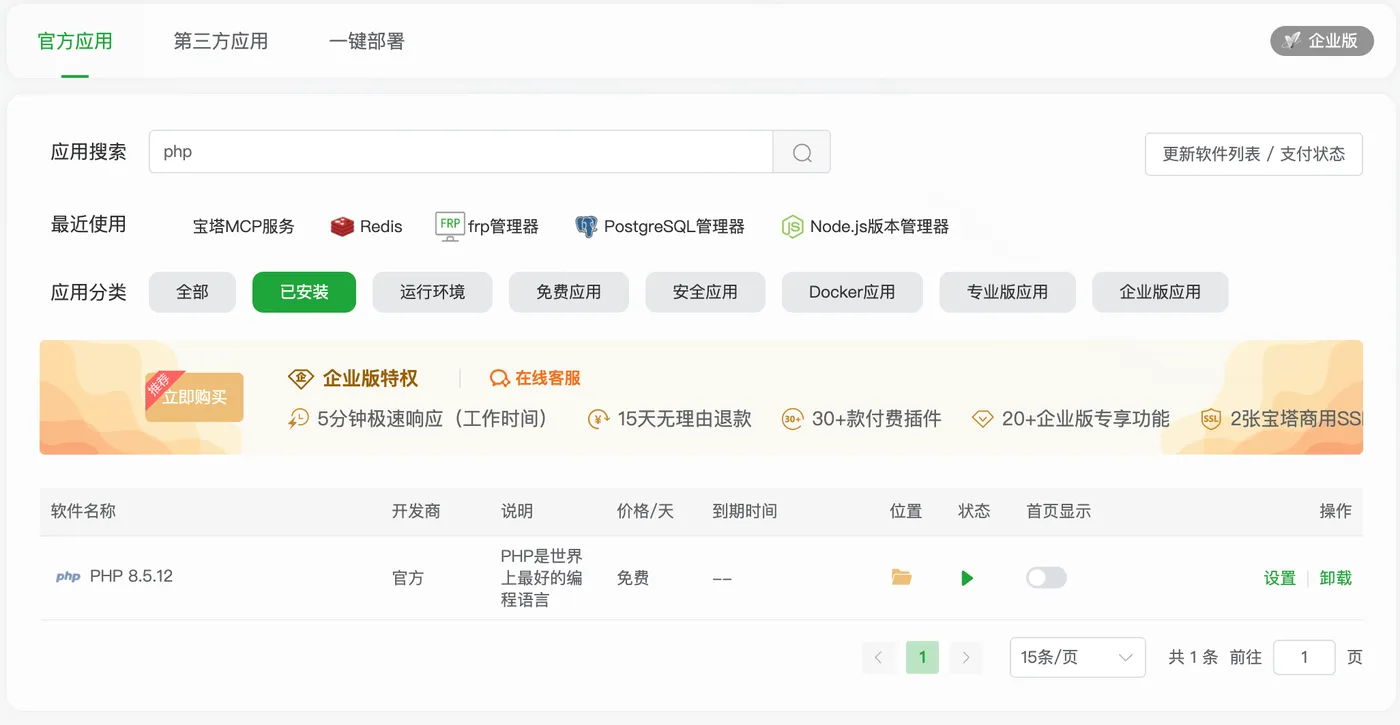Click the 20+企业版专享功能 banner text

pos(1086,419)
